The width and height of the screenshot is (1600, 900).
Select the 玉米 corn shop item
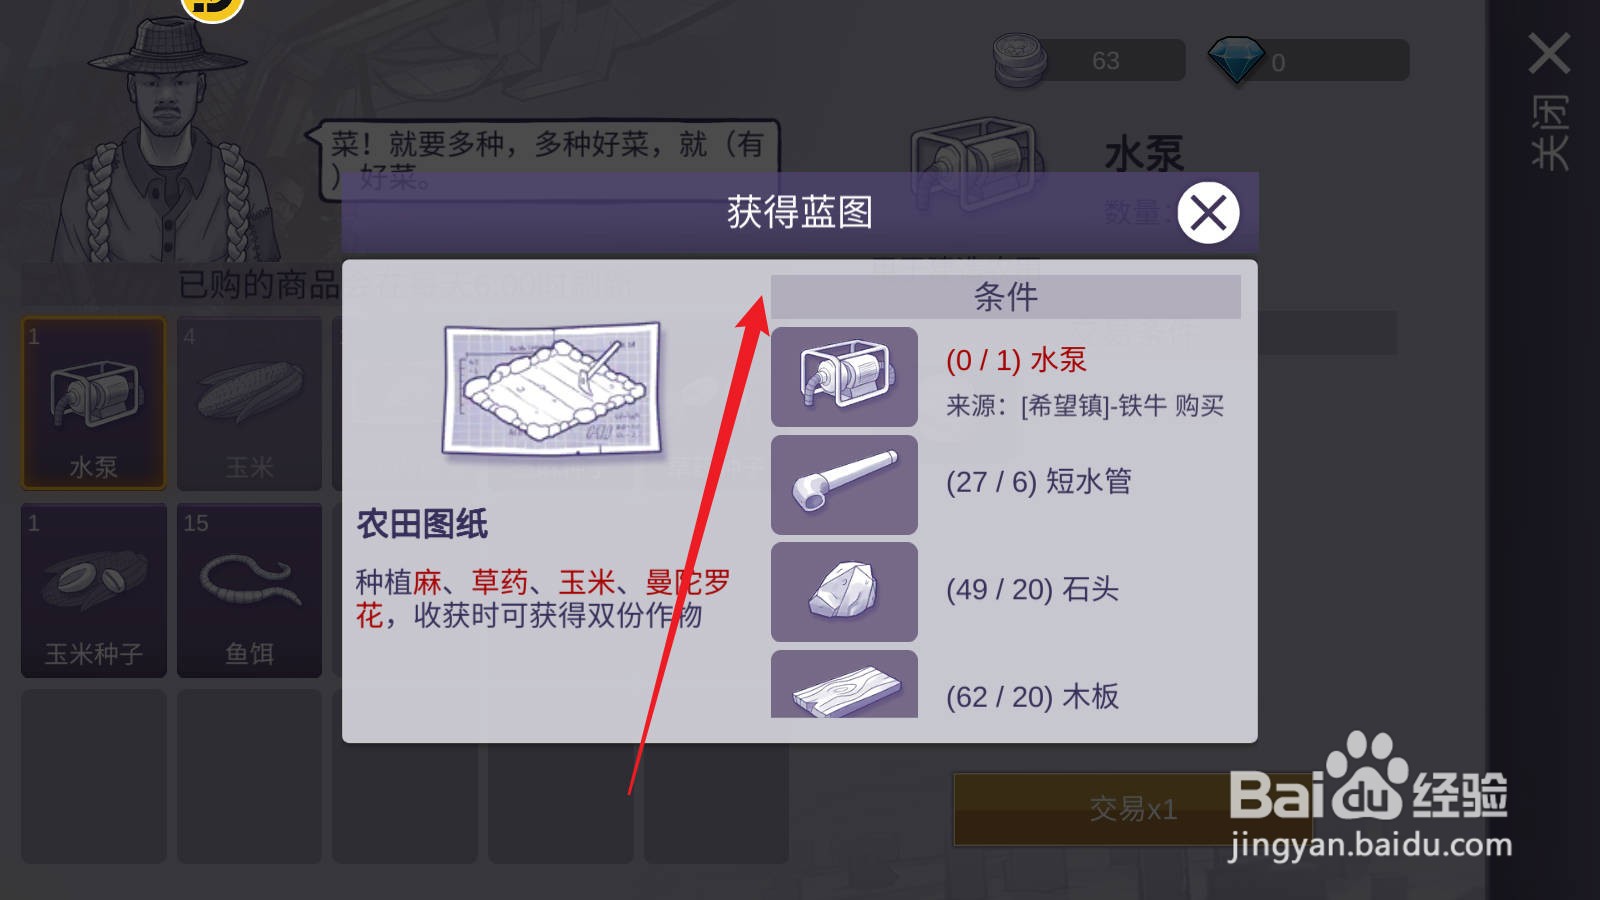pos(249,403)
